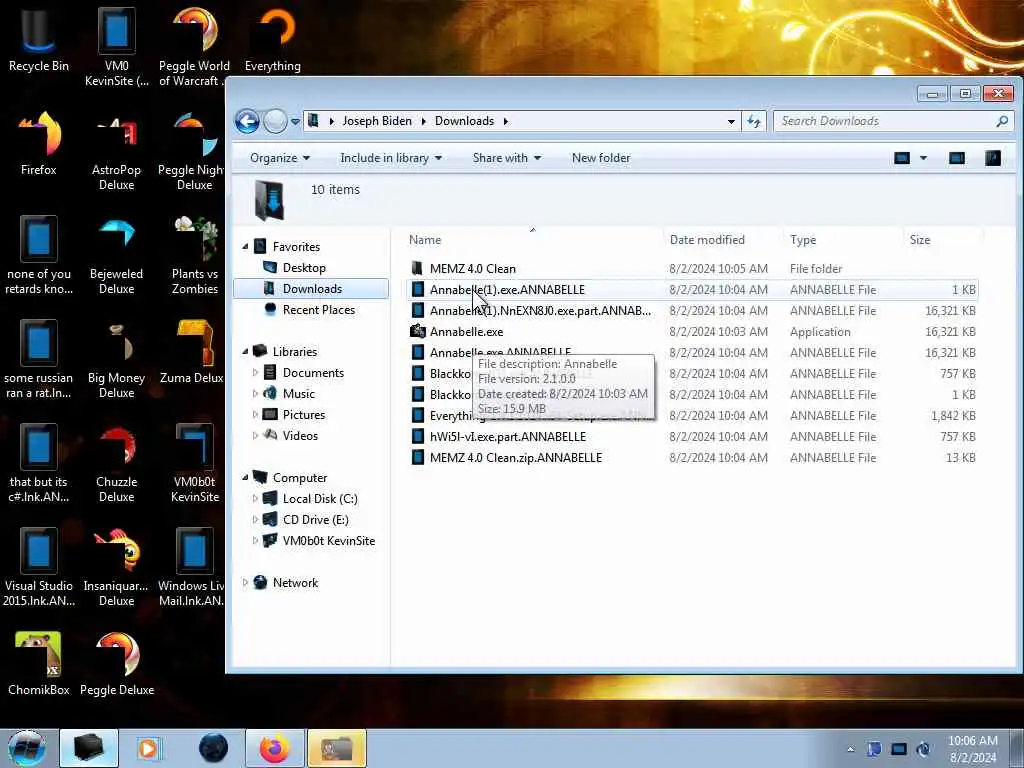Viewport: 1024px width, 768px height.
Task: Sort by the Type column header
Action: tap(843, 240)
